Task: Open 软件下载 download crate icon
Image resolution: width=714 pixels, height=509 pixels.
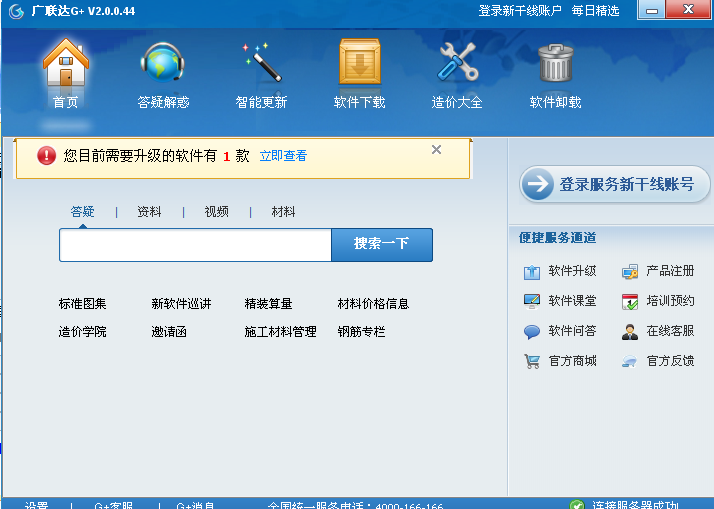Action: point(359,61)
